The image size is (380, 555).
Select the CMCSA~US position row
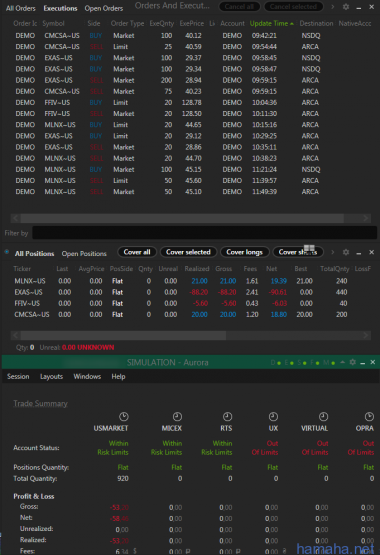(191, 315)
